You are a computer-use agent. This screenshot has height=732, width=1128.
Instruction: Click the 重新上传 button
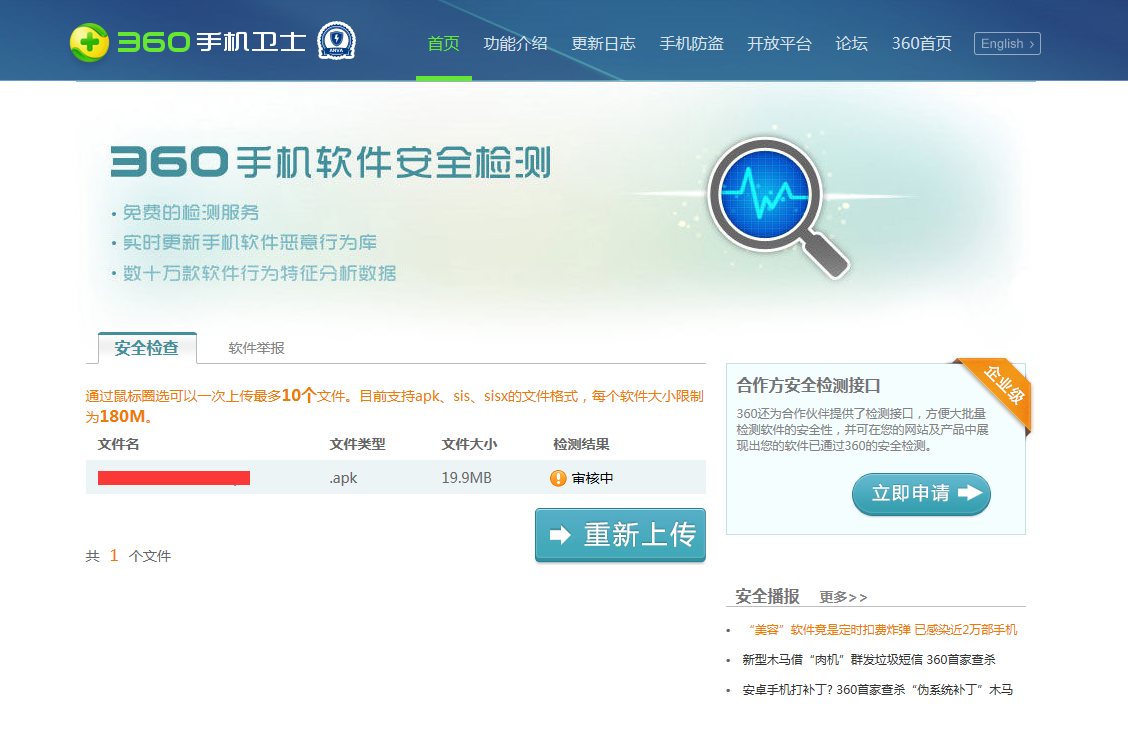point(620,535)
